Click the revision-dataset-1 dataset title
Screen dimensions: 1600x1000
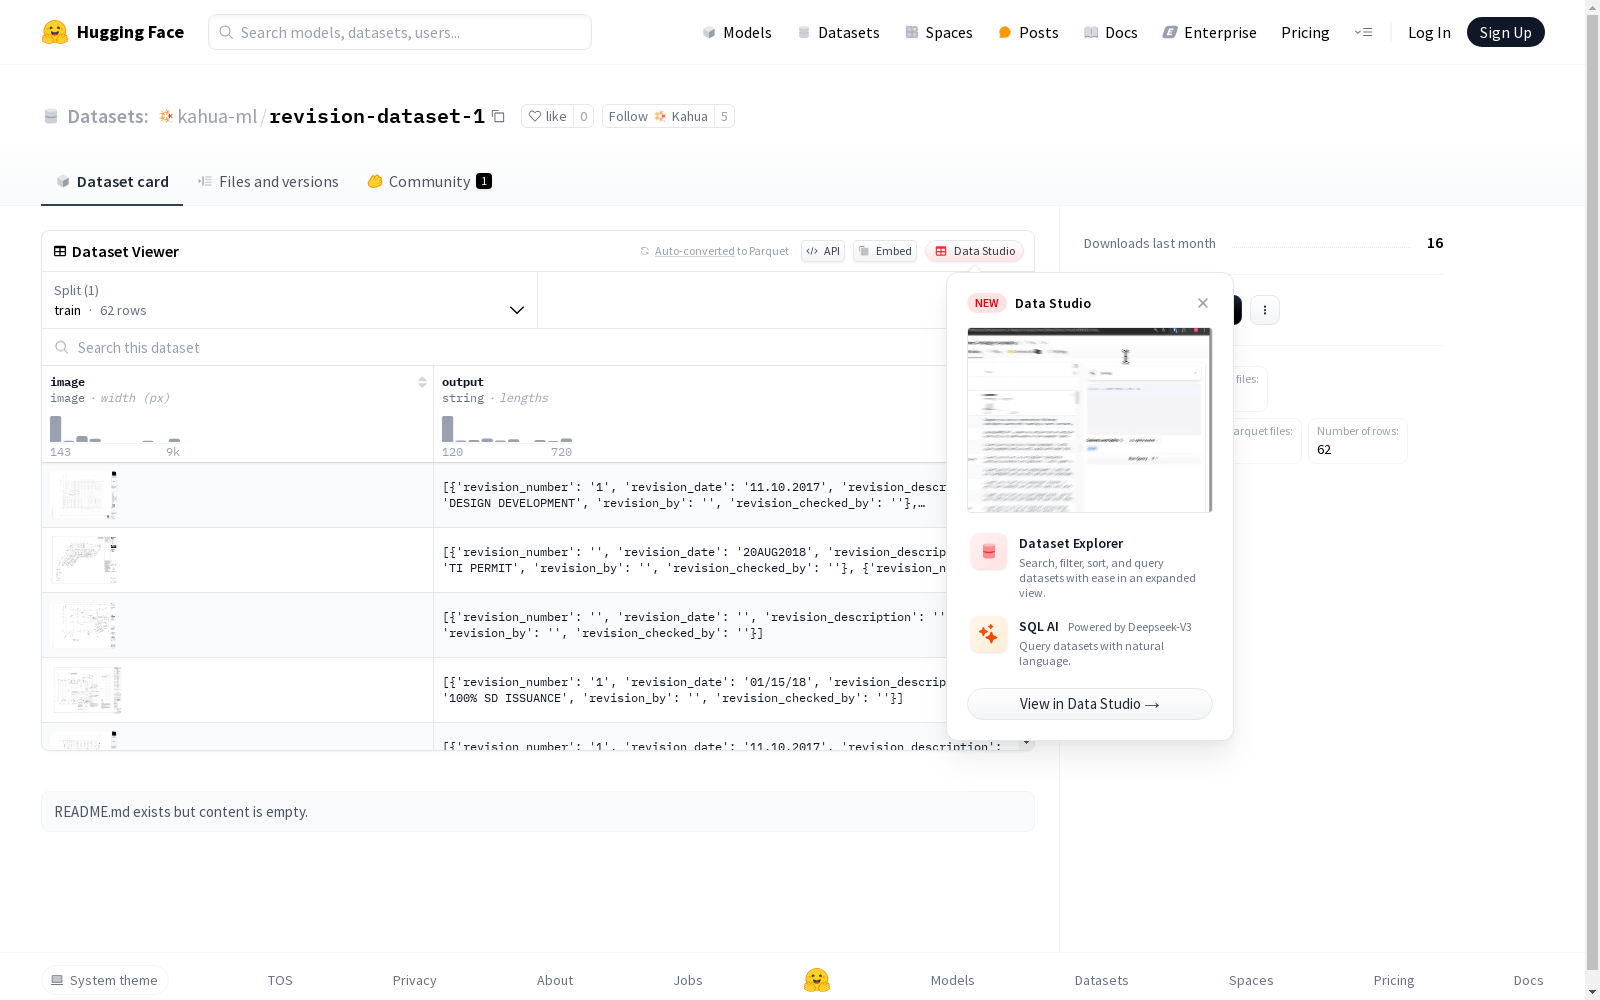click(x=377, y=116)
